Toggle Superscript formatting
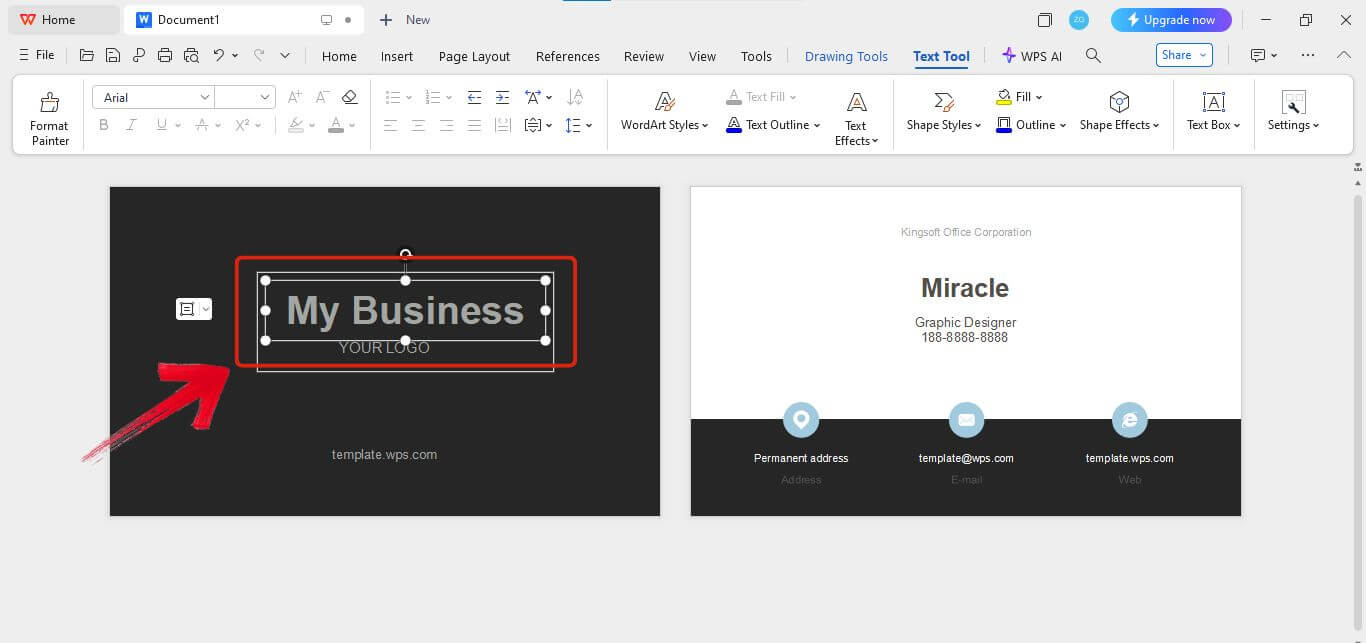This screenshot has height=643, width=1366. (x=242, y=125)
